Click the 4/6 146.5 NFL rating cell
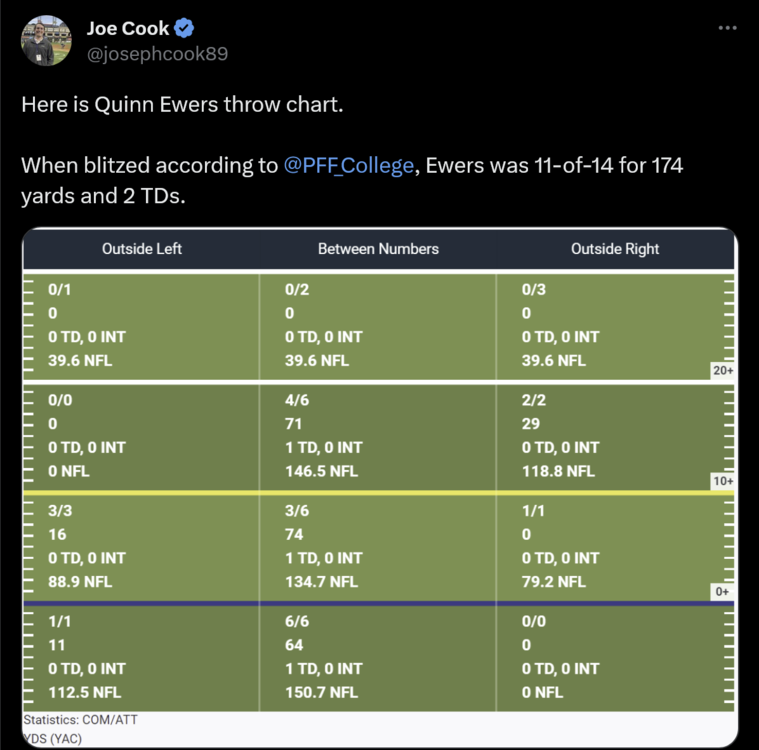This screenshot has width=759, height=750. pos(378,436)
